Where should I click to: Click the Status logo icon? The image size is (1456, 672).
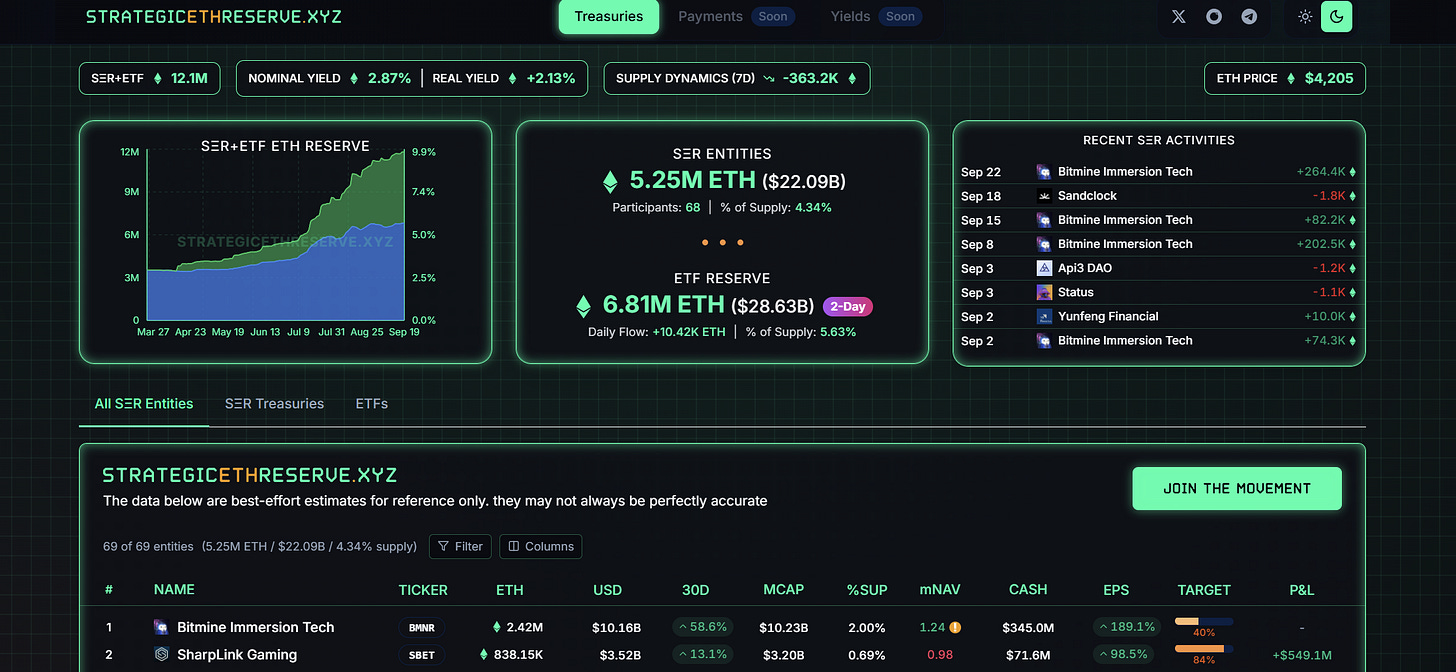(1043, 292)
